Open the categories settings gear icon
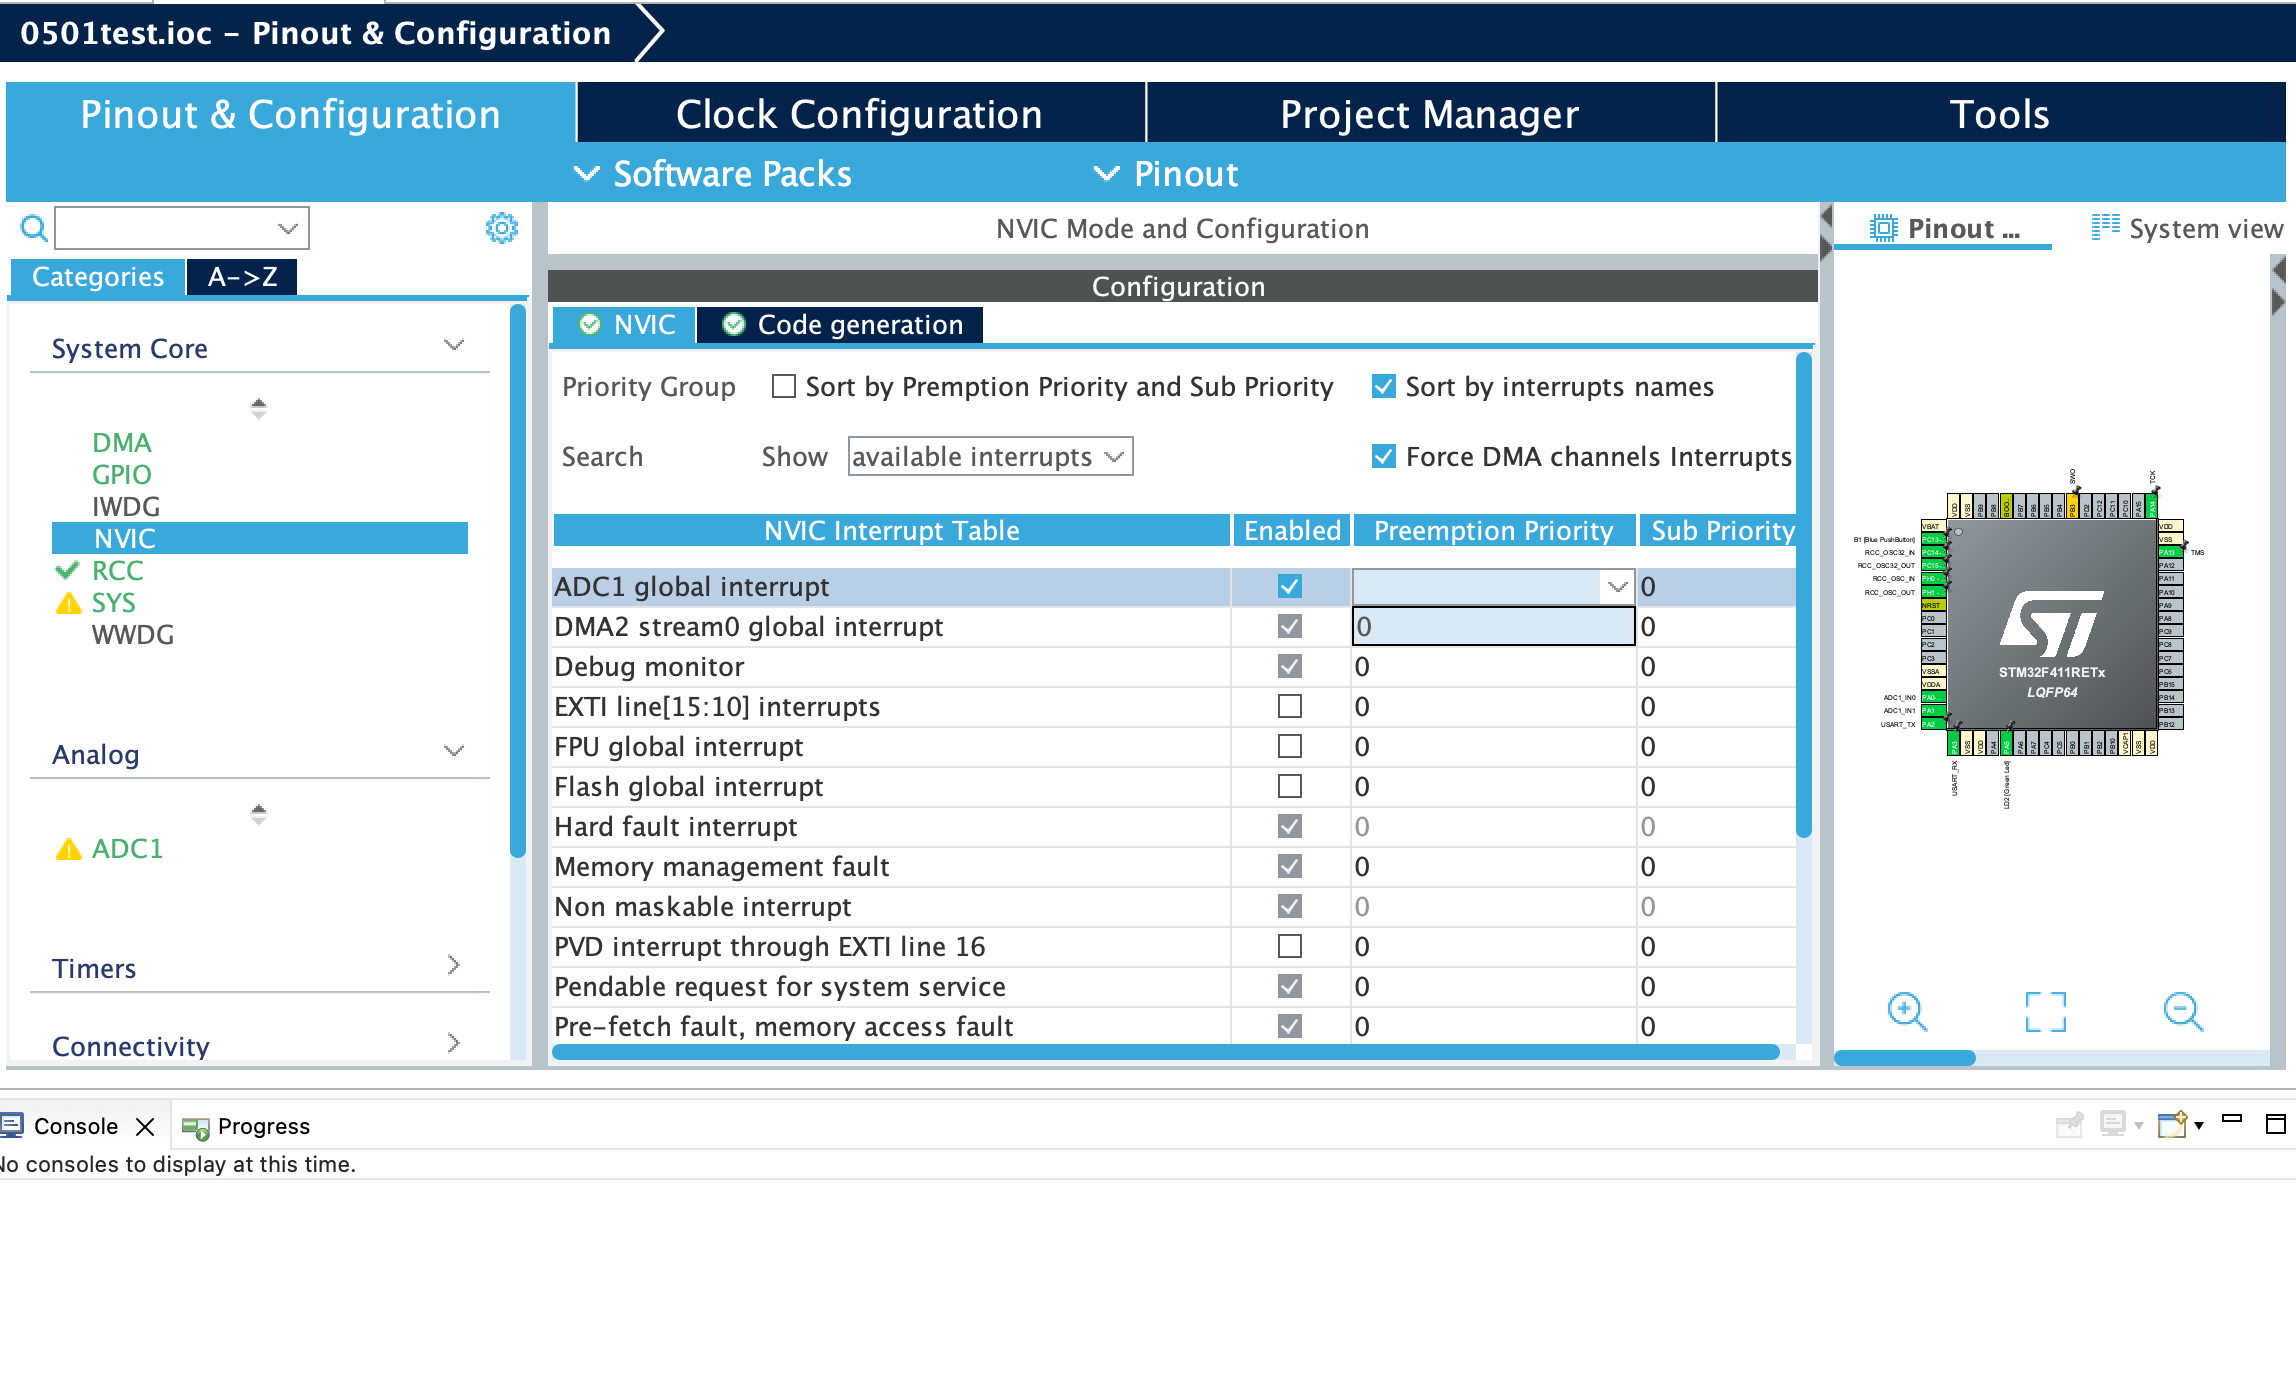 [501, 228]
